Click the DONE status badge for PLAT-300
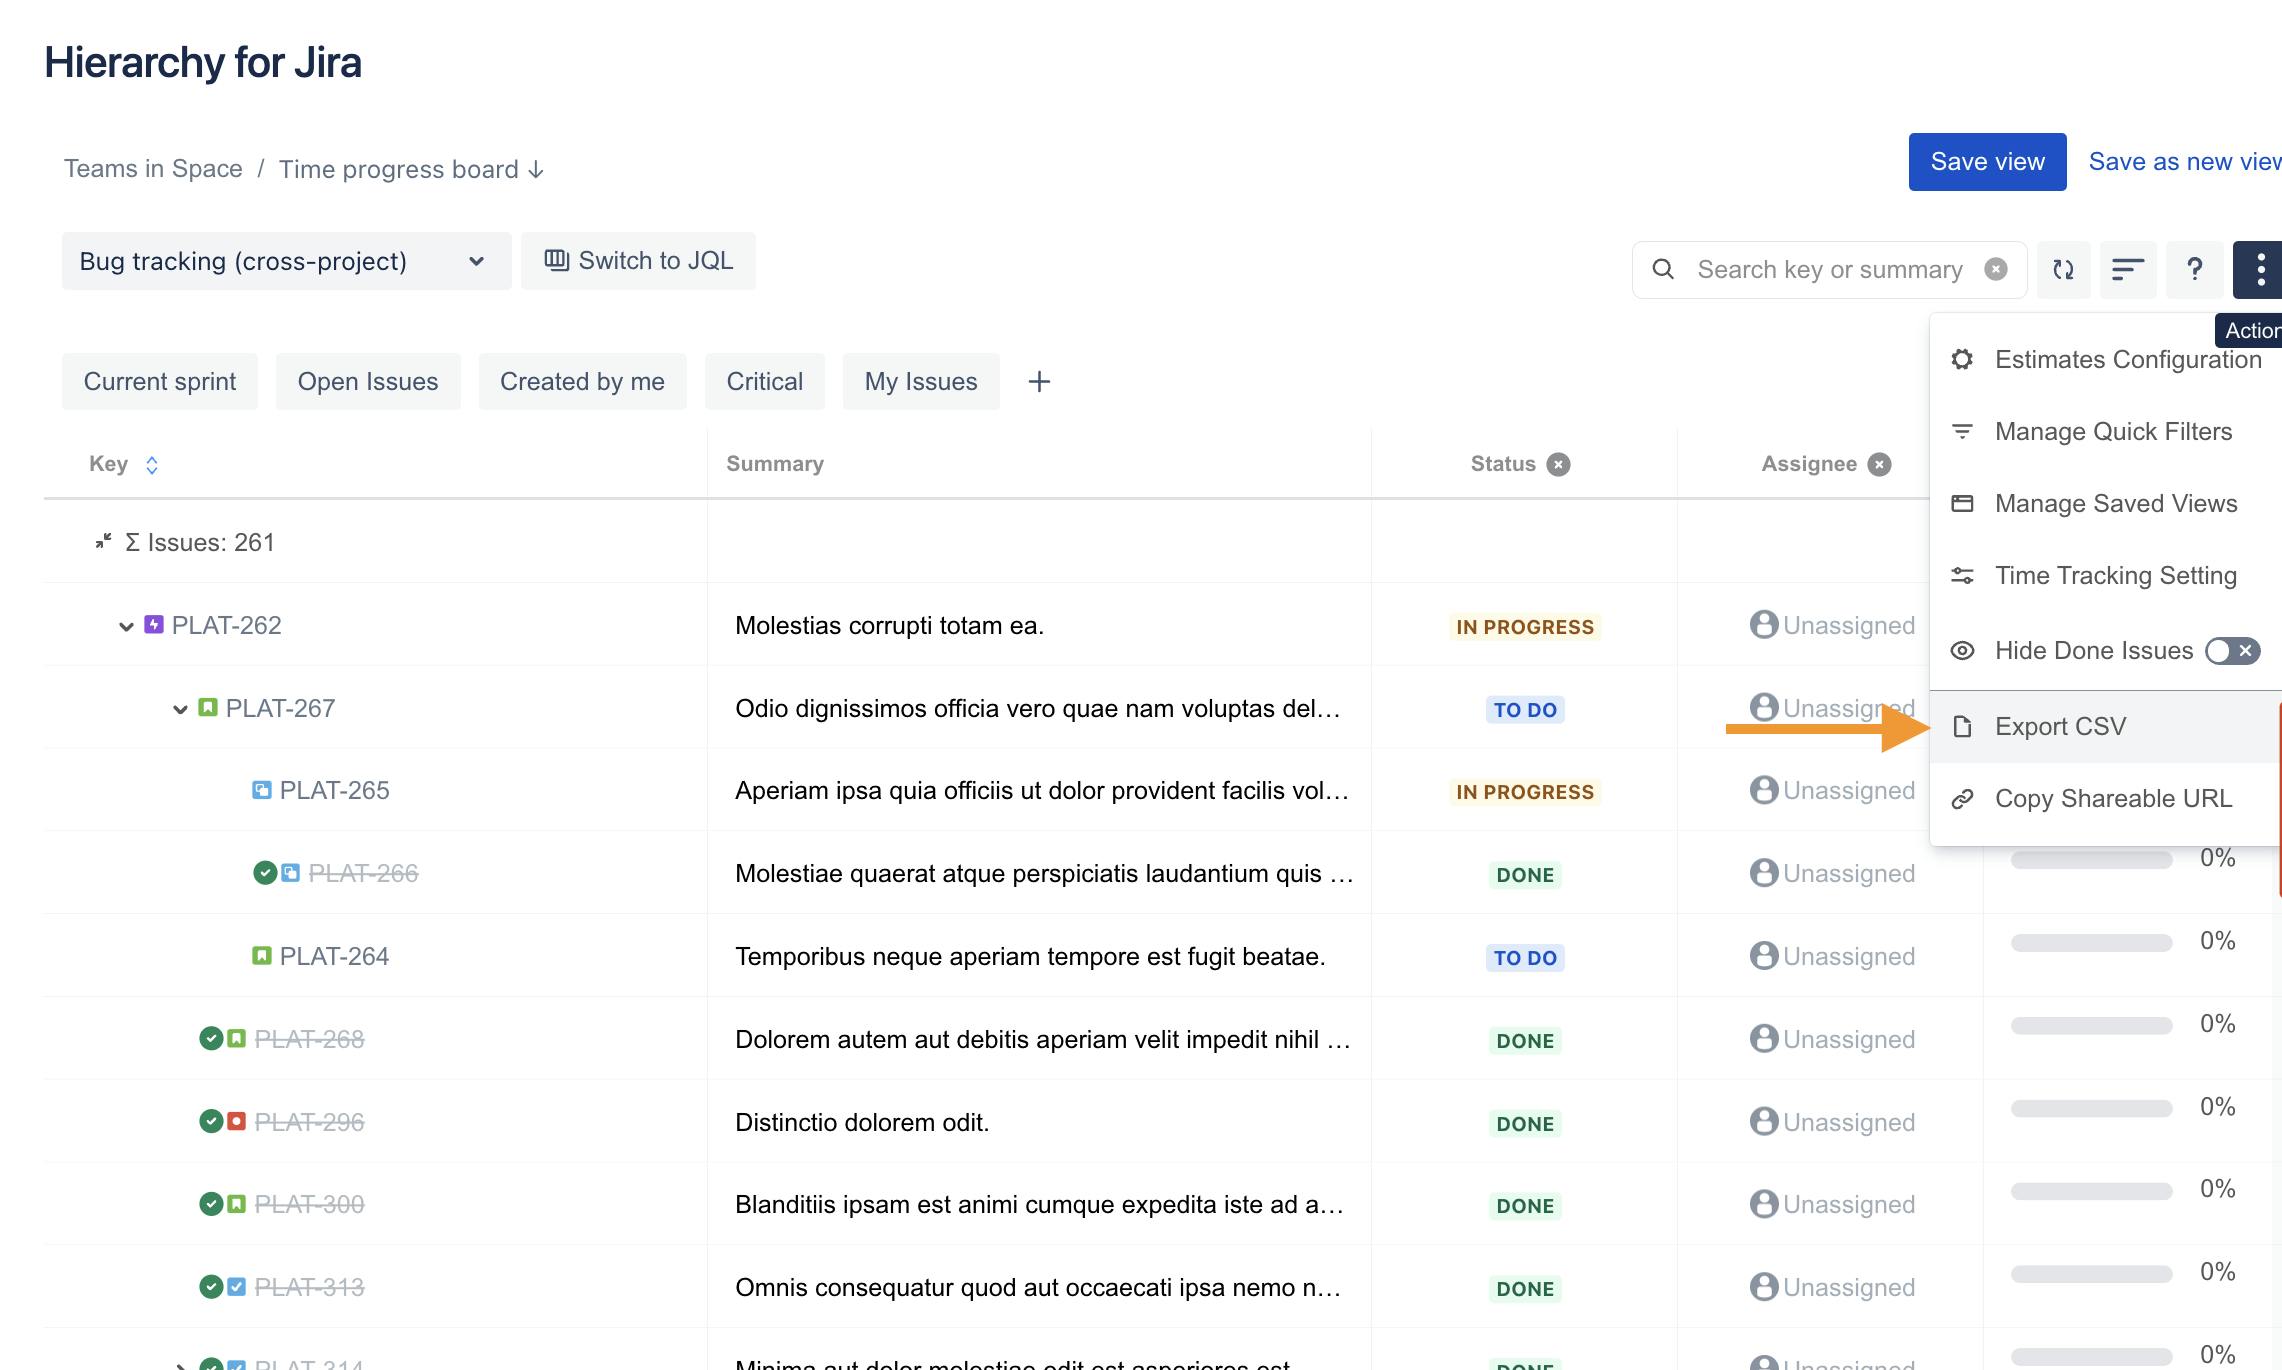Image resolution: width=2282 pixels, height=1370 pixels. point(1524,1206)
